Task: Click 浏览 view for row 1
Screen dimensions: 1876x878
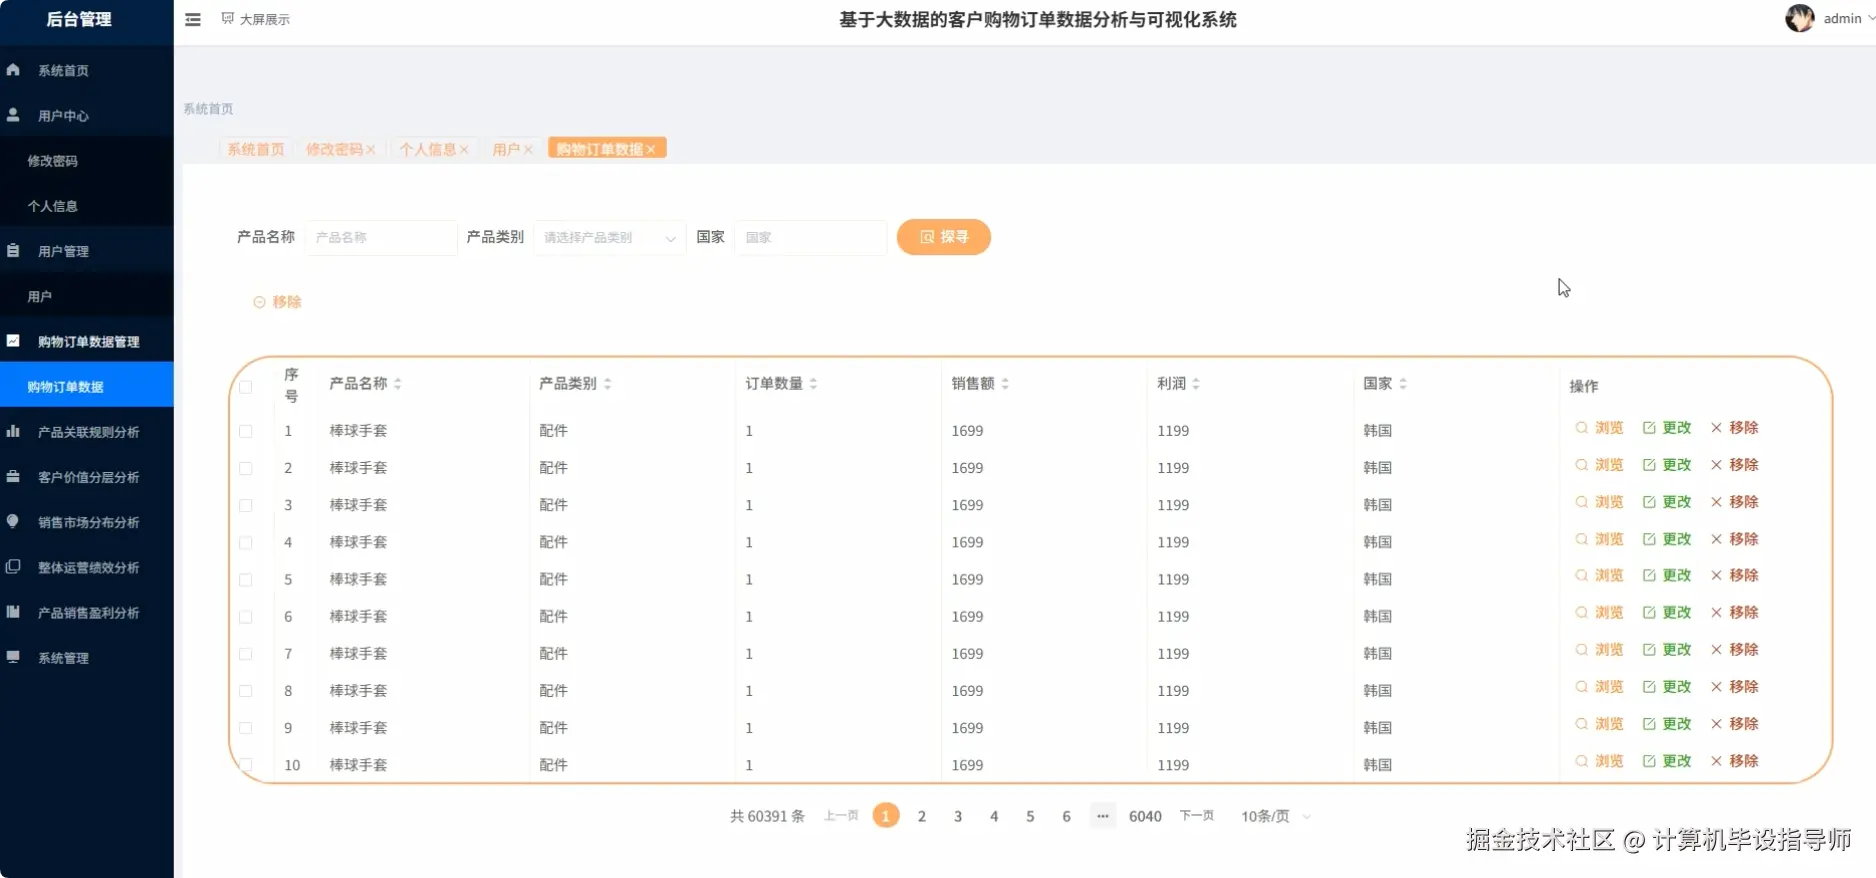Action: pos(1599,428)
